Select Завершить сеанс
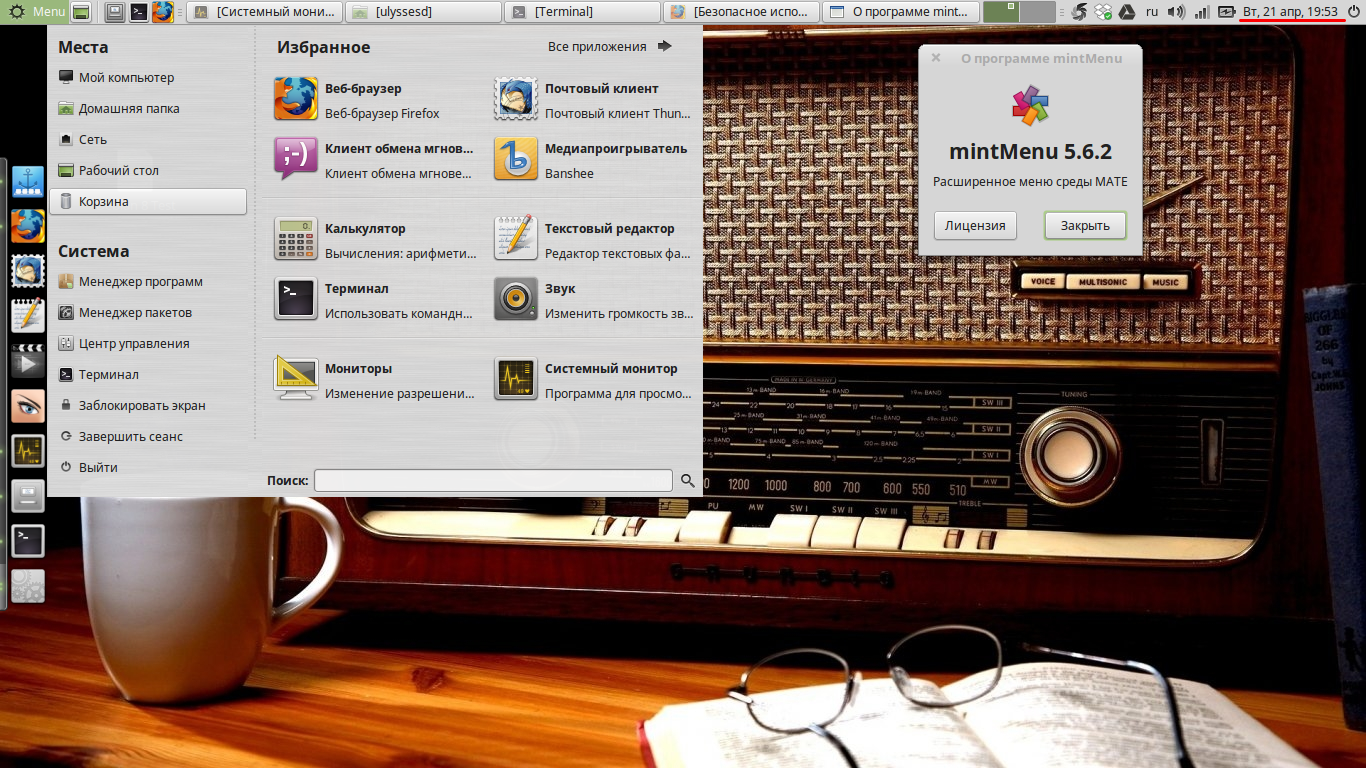 point(148,436)
